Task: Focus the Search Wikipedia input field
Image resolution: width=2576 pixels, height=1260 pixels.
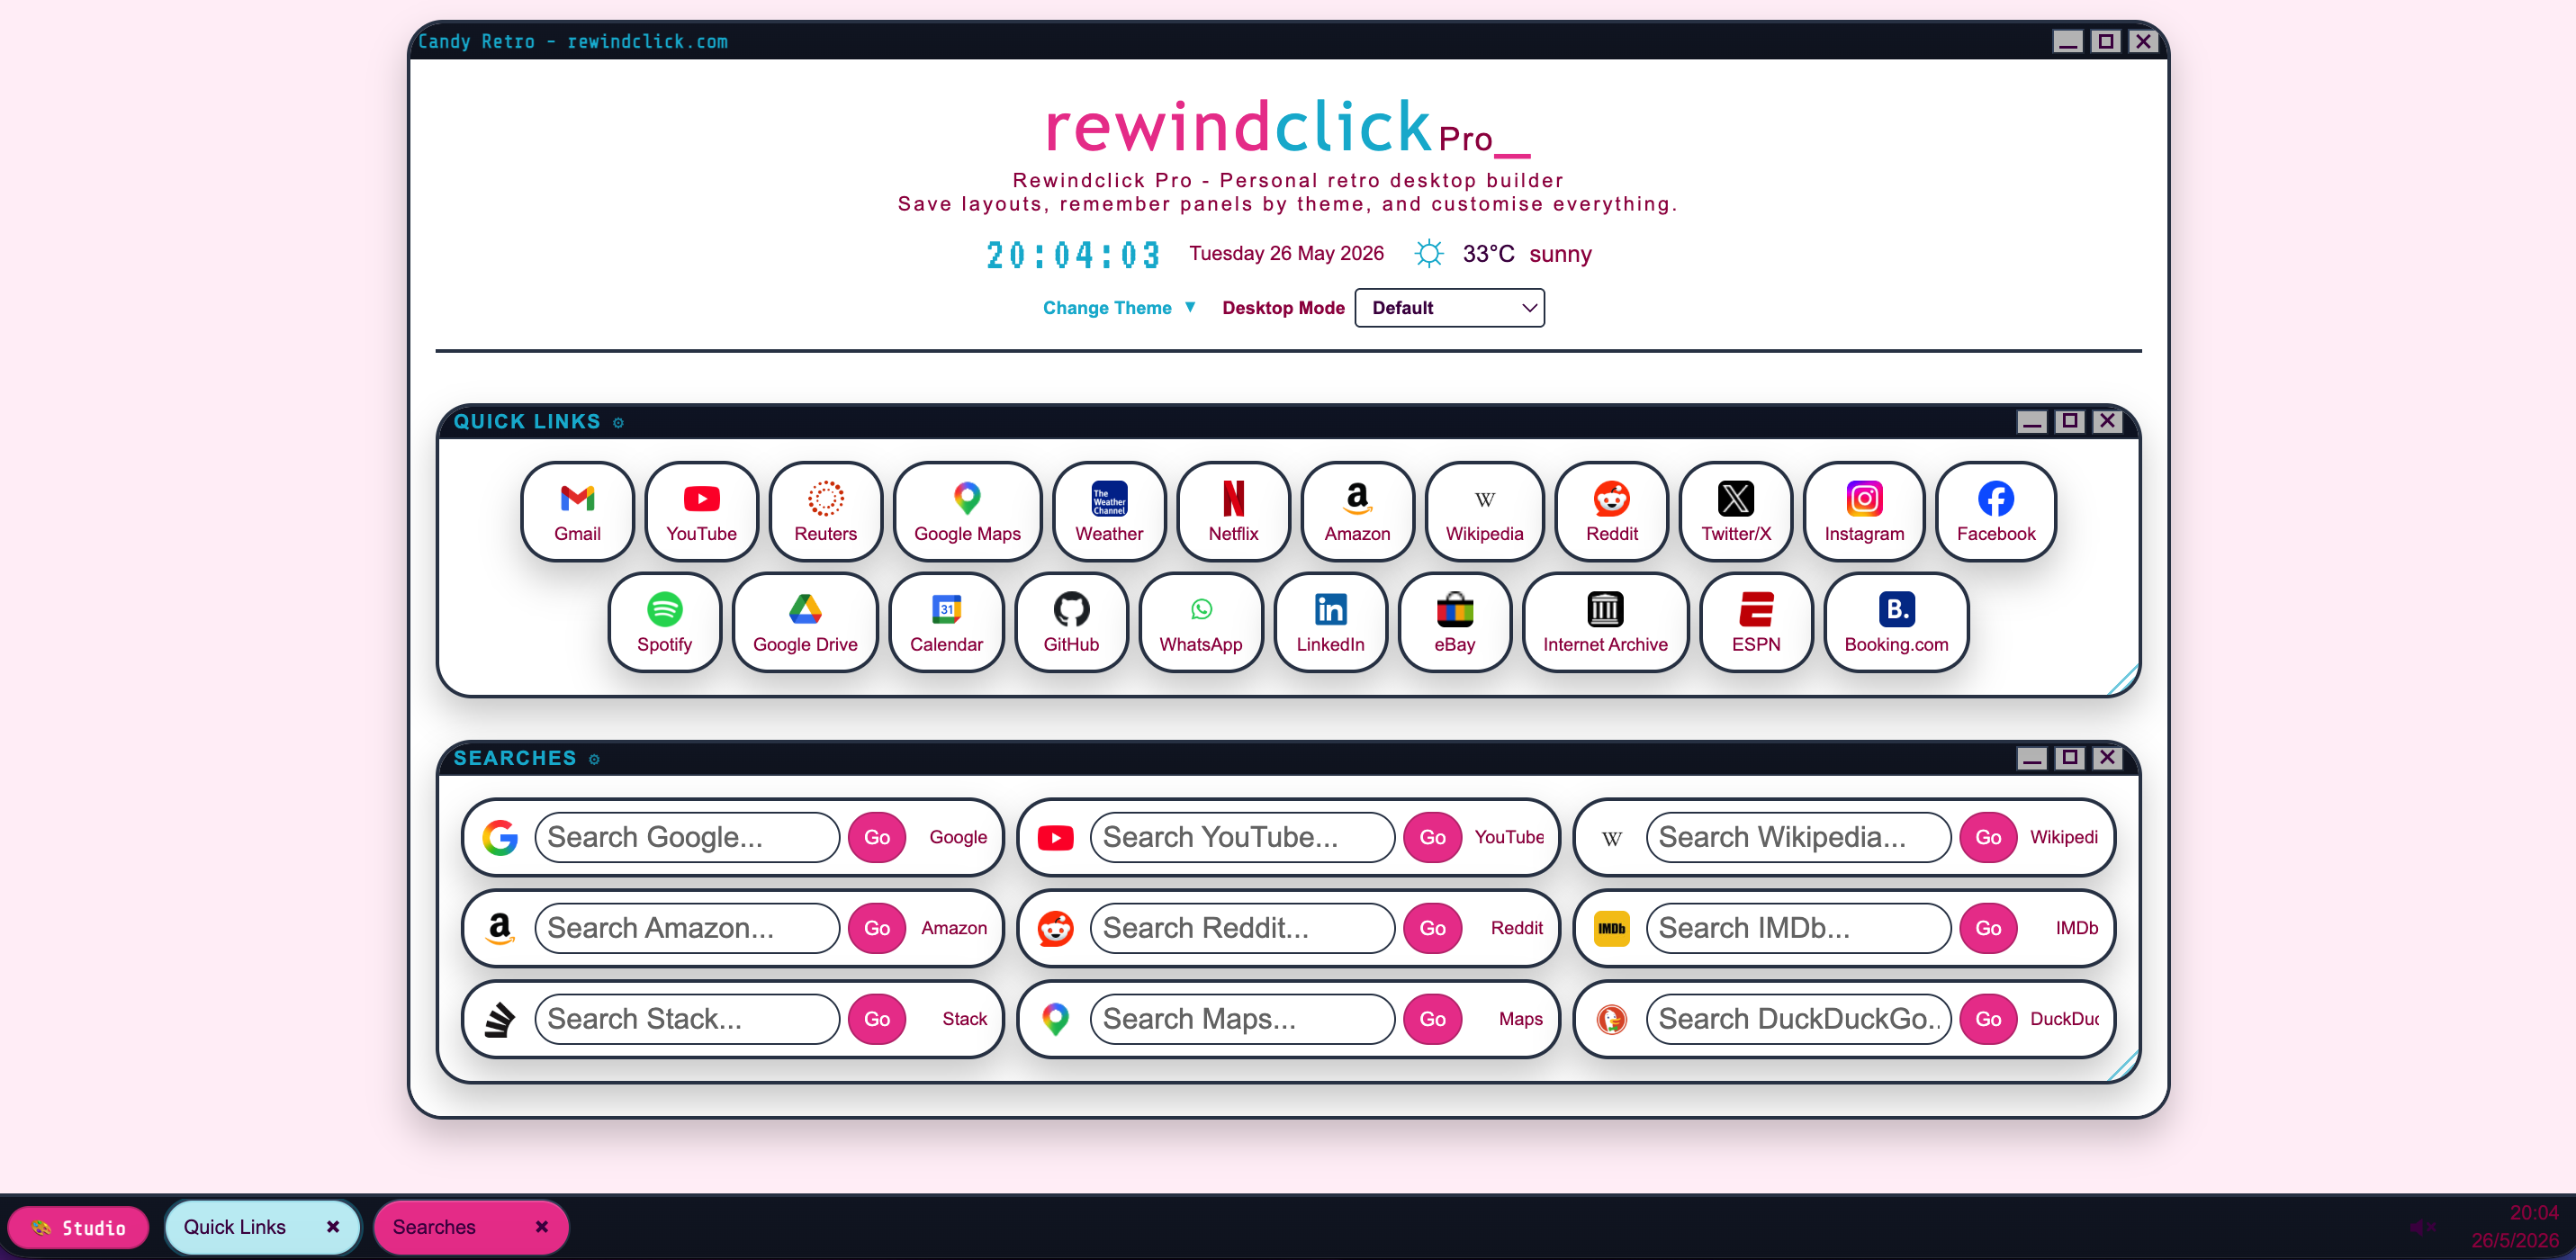Action: pos(1798,838)
